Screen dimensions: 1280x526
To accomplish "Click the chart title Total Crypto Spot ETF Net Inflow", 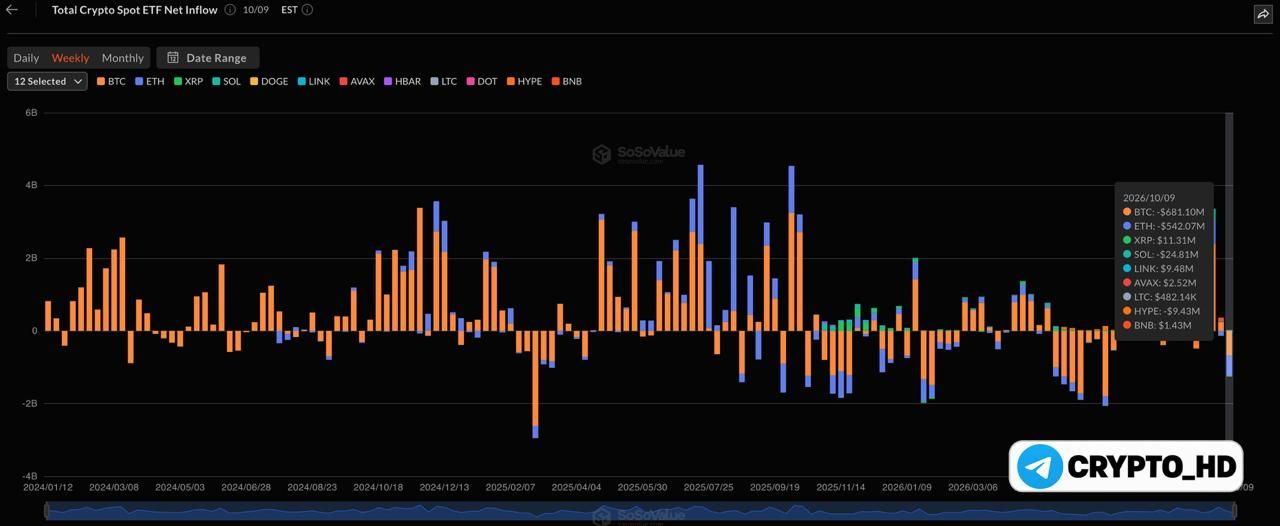I will pyautogui.click(x=134, y=10).
